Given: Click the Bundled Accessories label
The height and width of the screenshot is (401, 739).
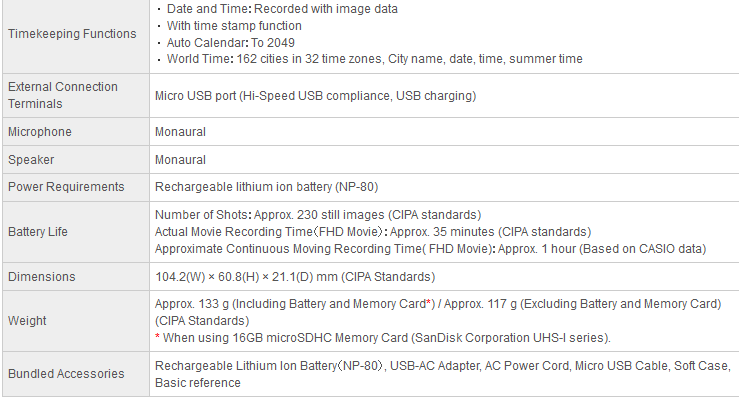Looking at the screenshot, I should [x=66, y=374].
